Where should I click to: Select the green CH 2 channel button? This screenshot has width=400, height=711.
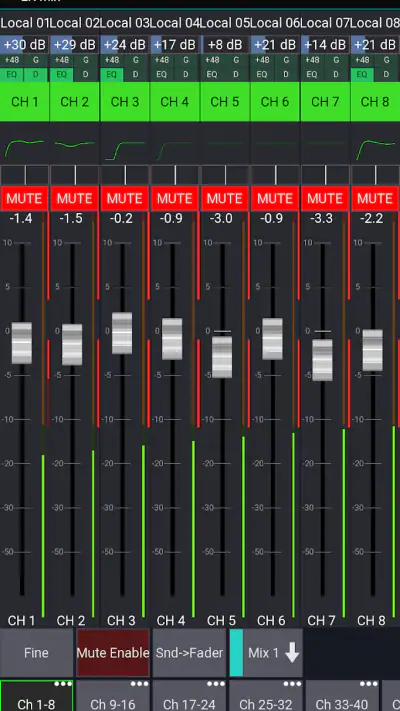(x=74, y=102)
